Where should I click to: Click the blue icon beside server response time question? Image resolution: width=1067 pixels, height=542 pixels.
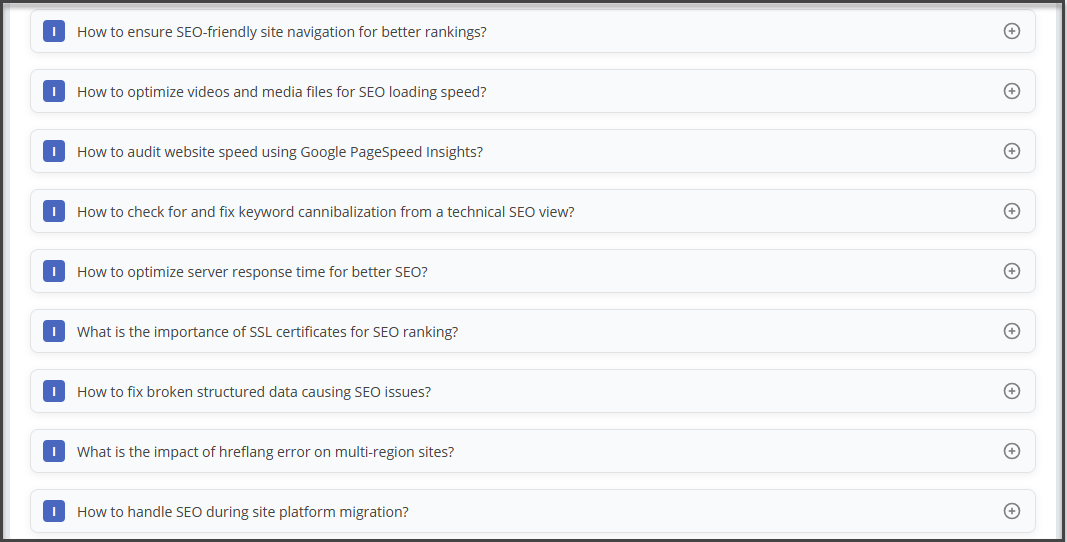pyautogui.click(x=54, y=271)
